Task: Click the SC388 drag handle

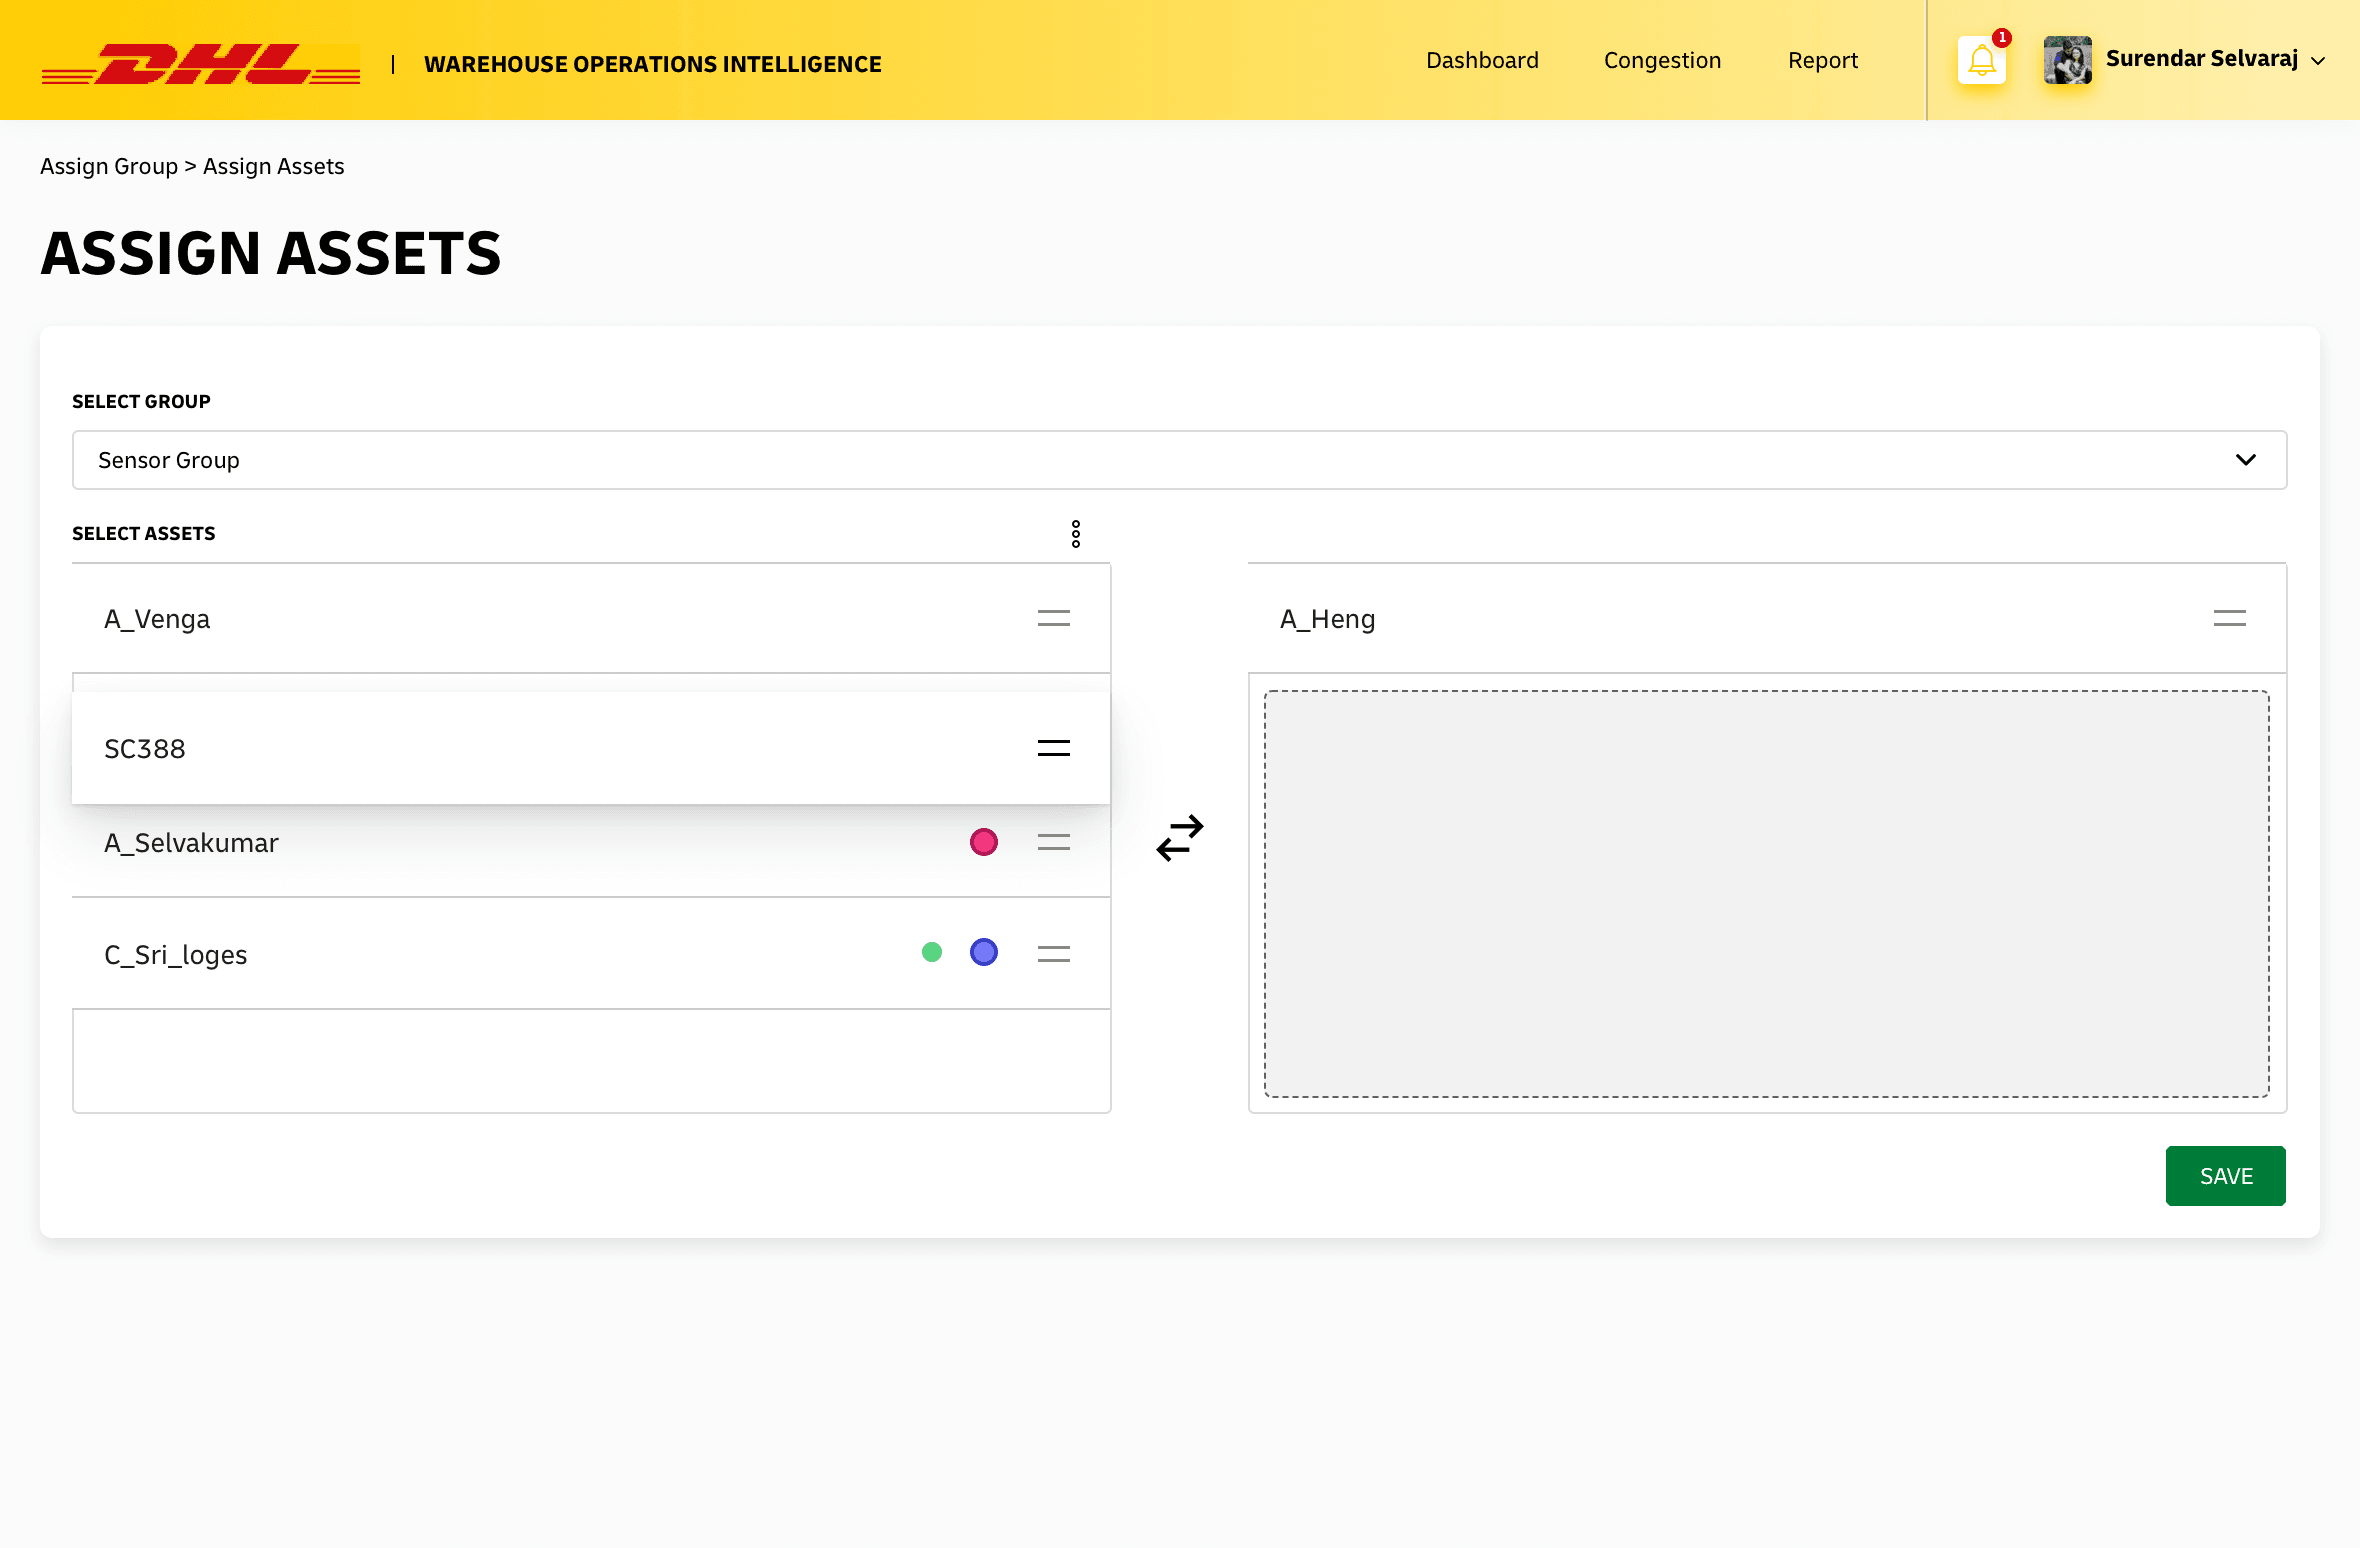Action: coord(1054,748)
